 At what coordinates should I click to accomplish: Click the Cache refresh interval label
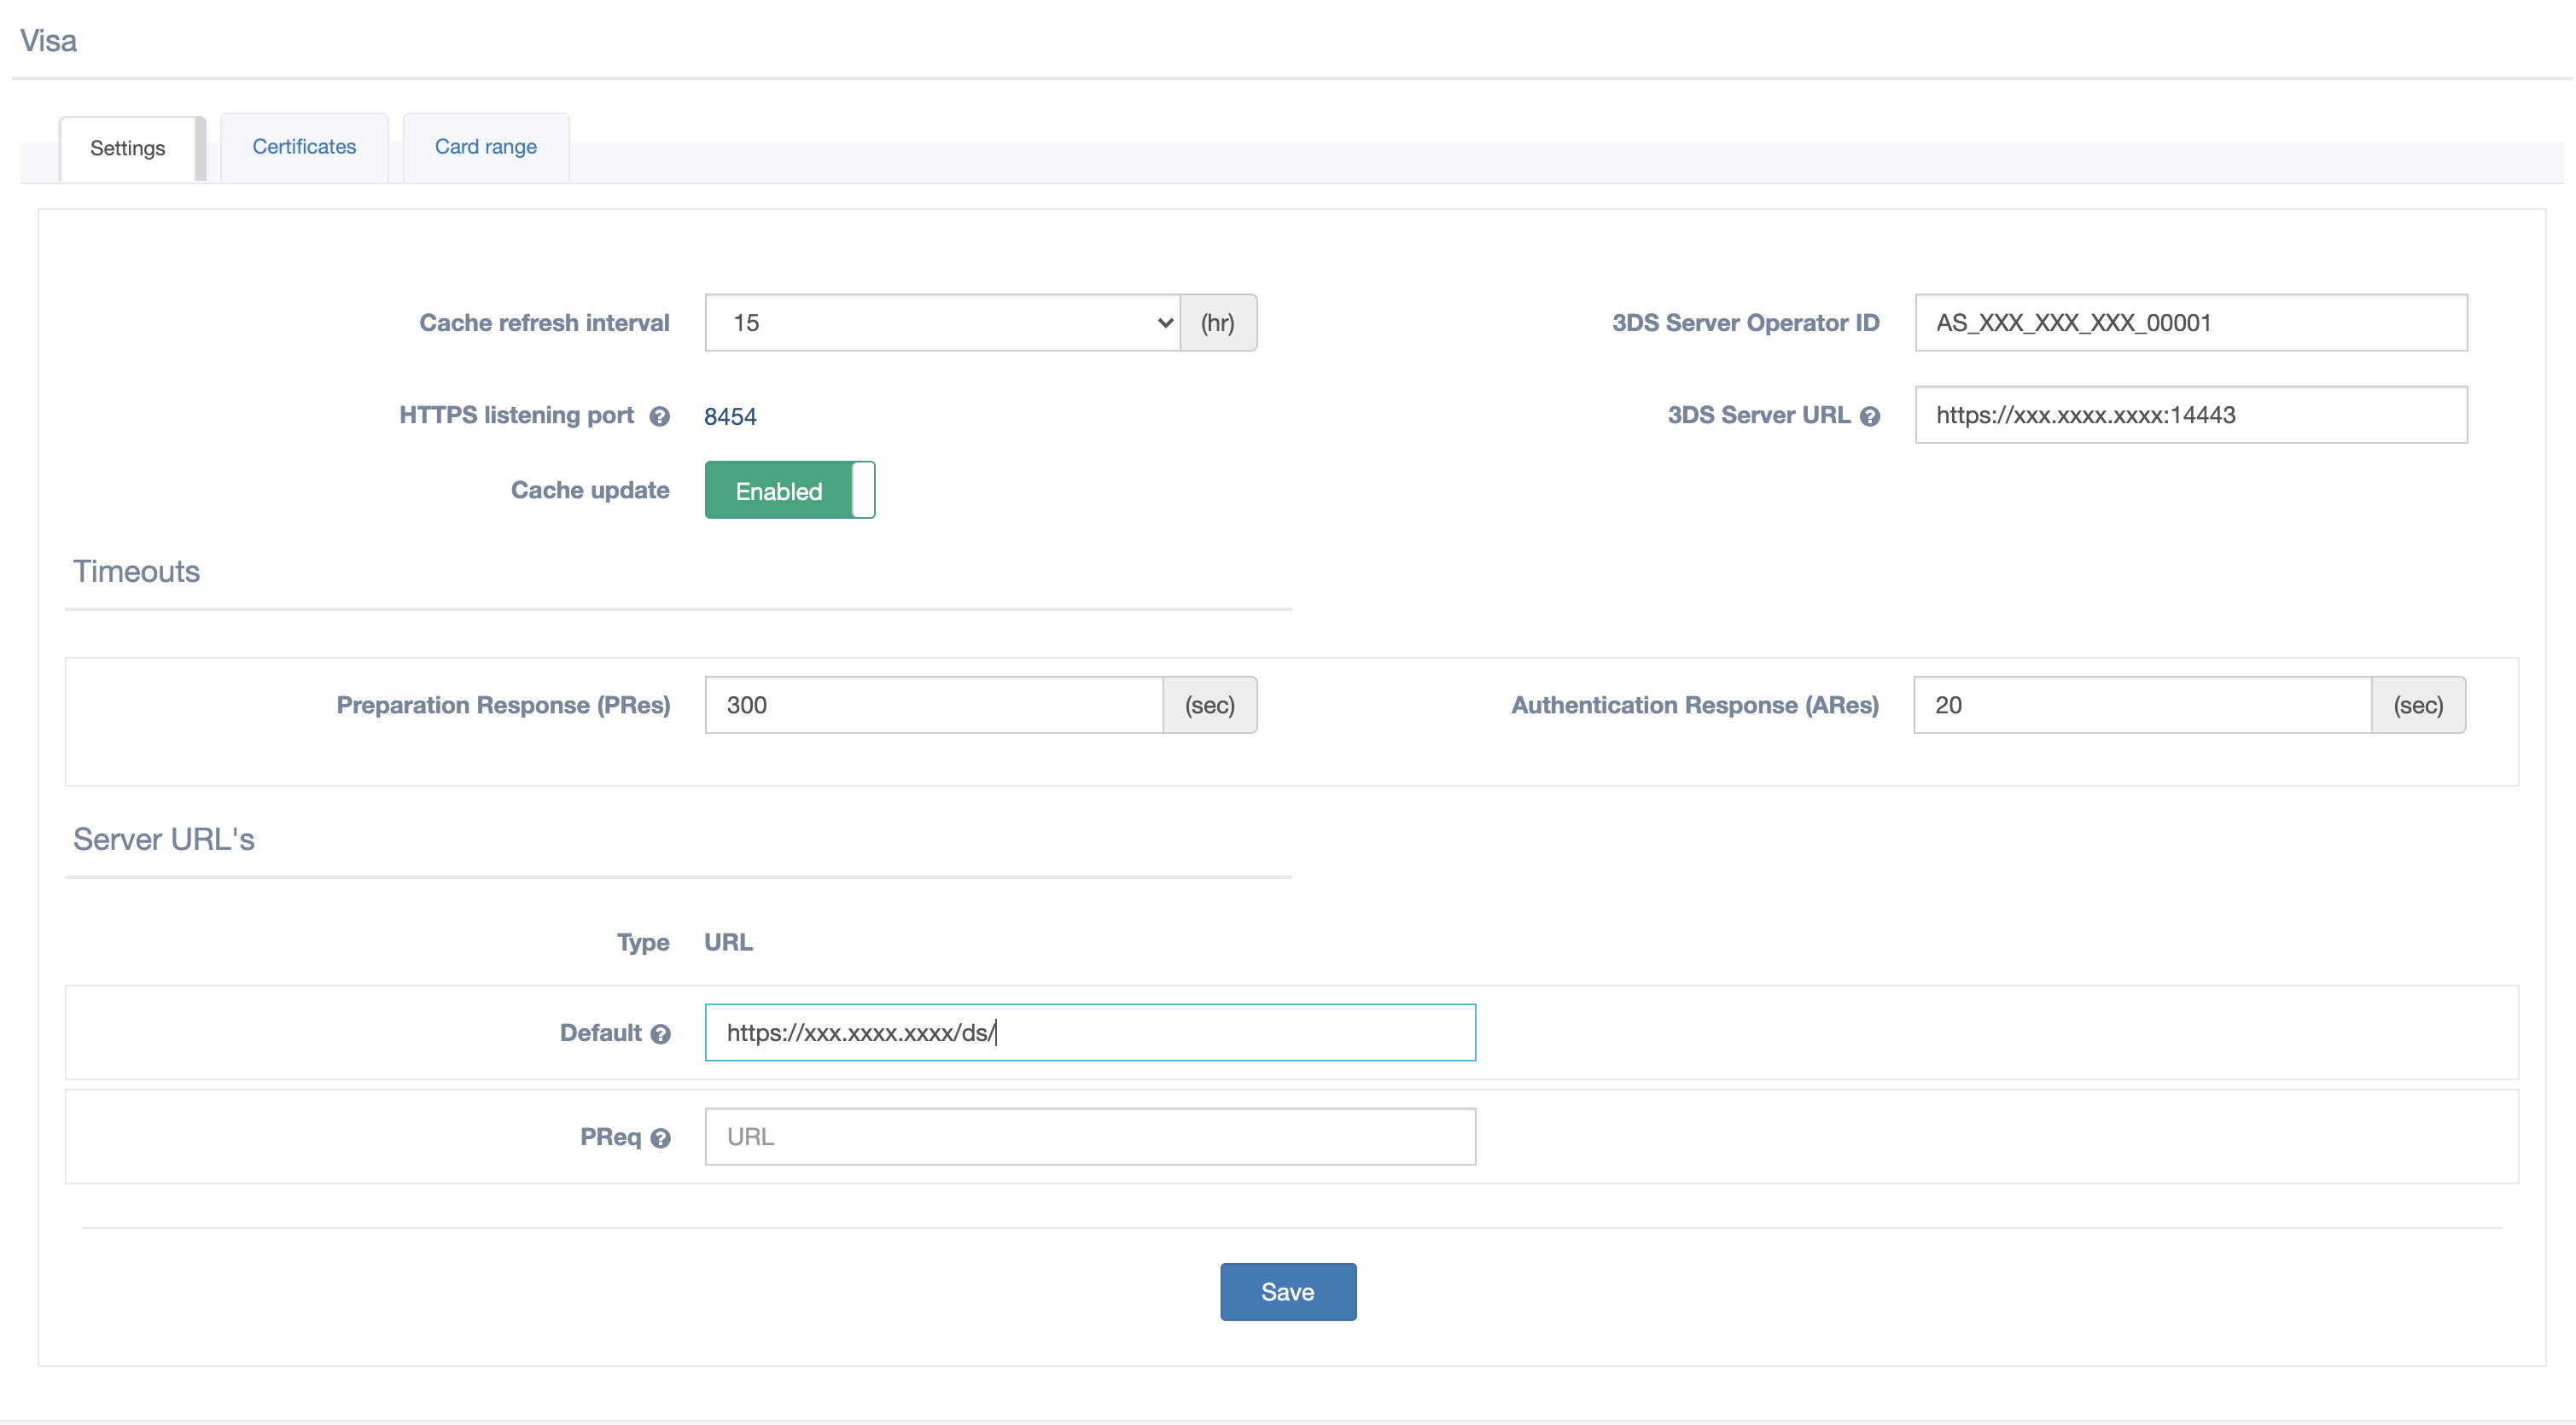point(544,323)
